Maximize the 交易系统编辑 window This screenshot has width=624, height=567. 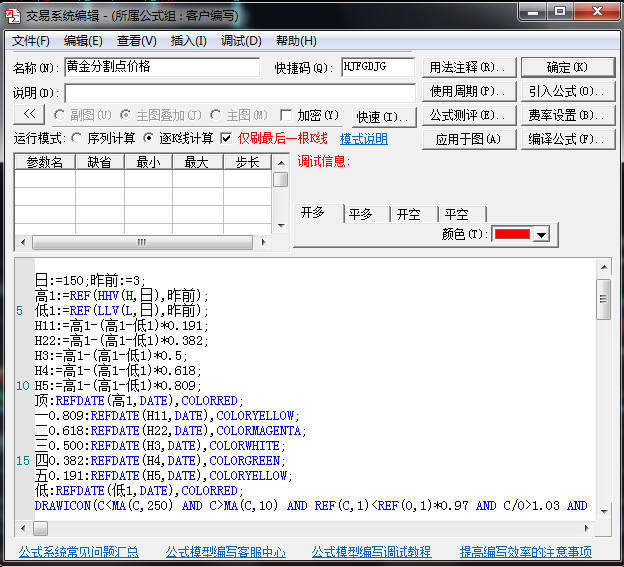point(561,12)
